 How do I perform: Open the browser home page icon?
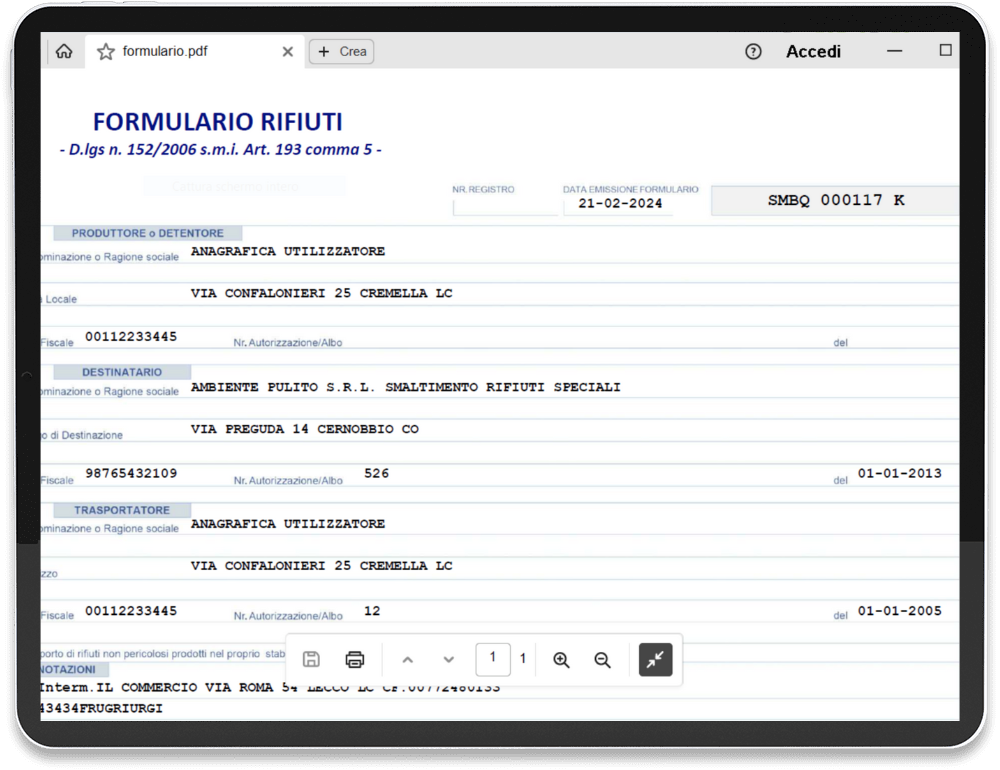coord(63,51)
